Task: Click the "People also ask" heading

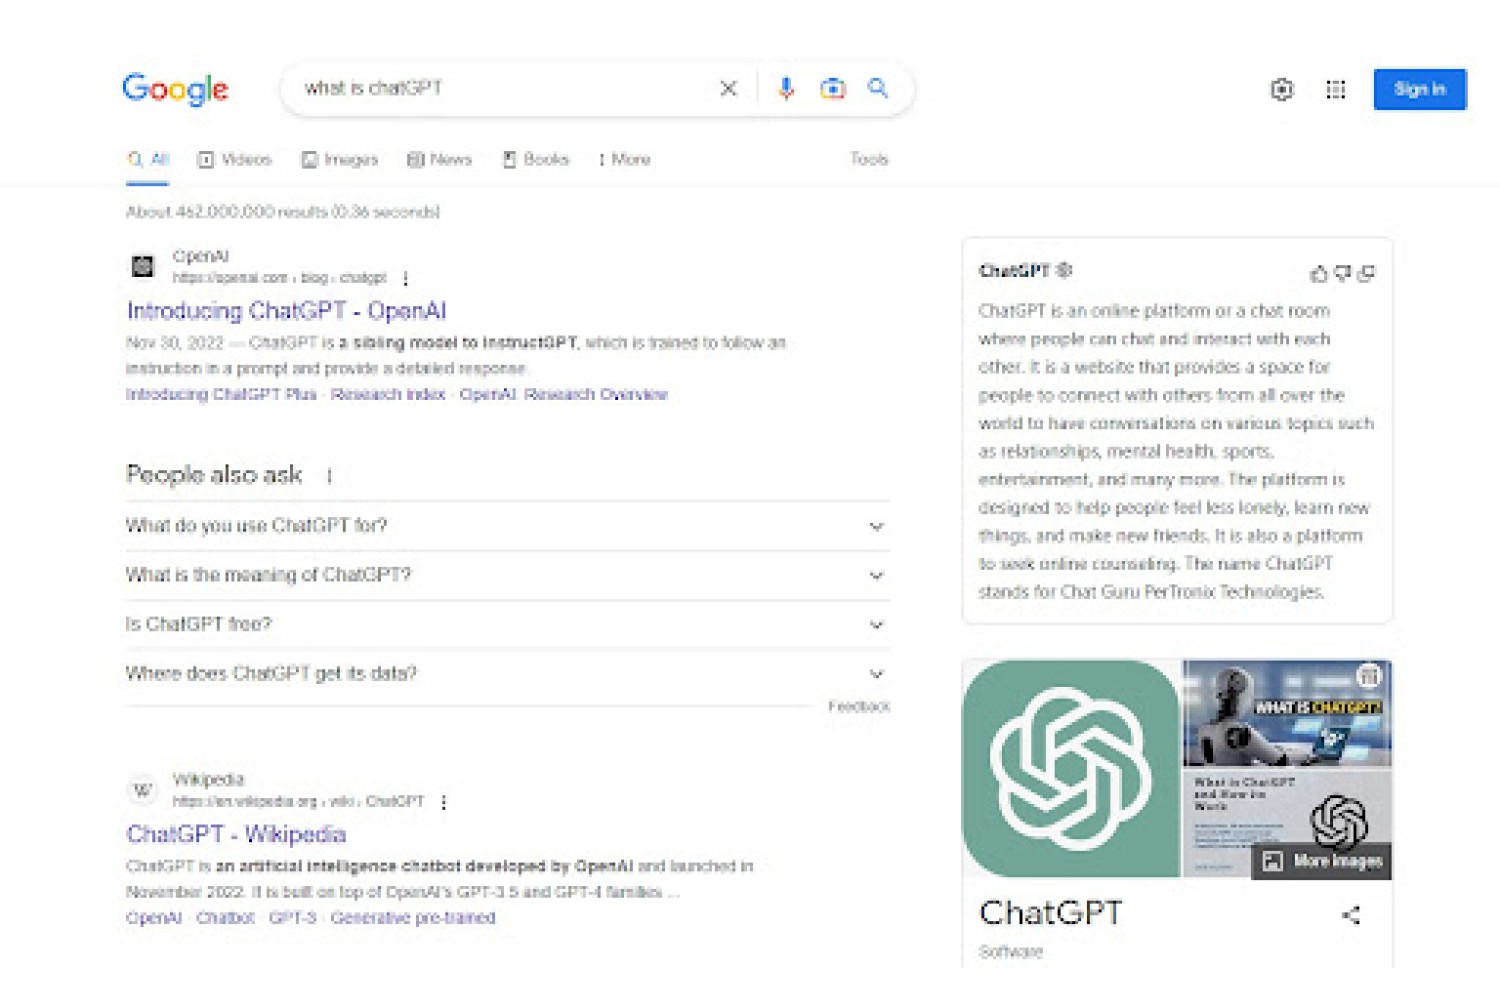Action: pos(214,475)
